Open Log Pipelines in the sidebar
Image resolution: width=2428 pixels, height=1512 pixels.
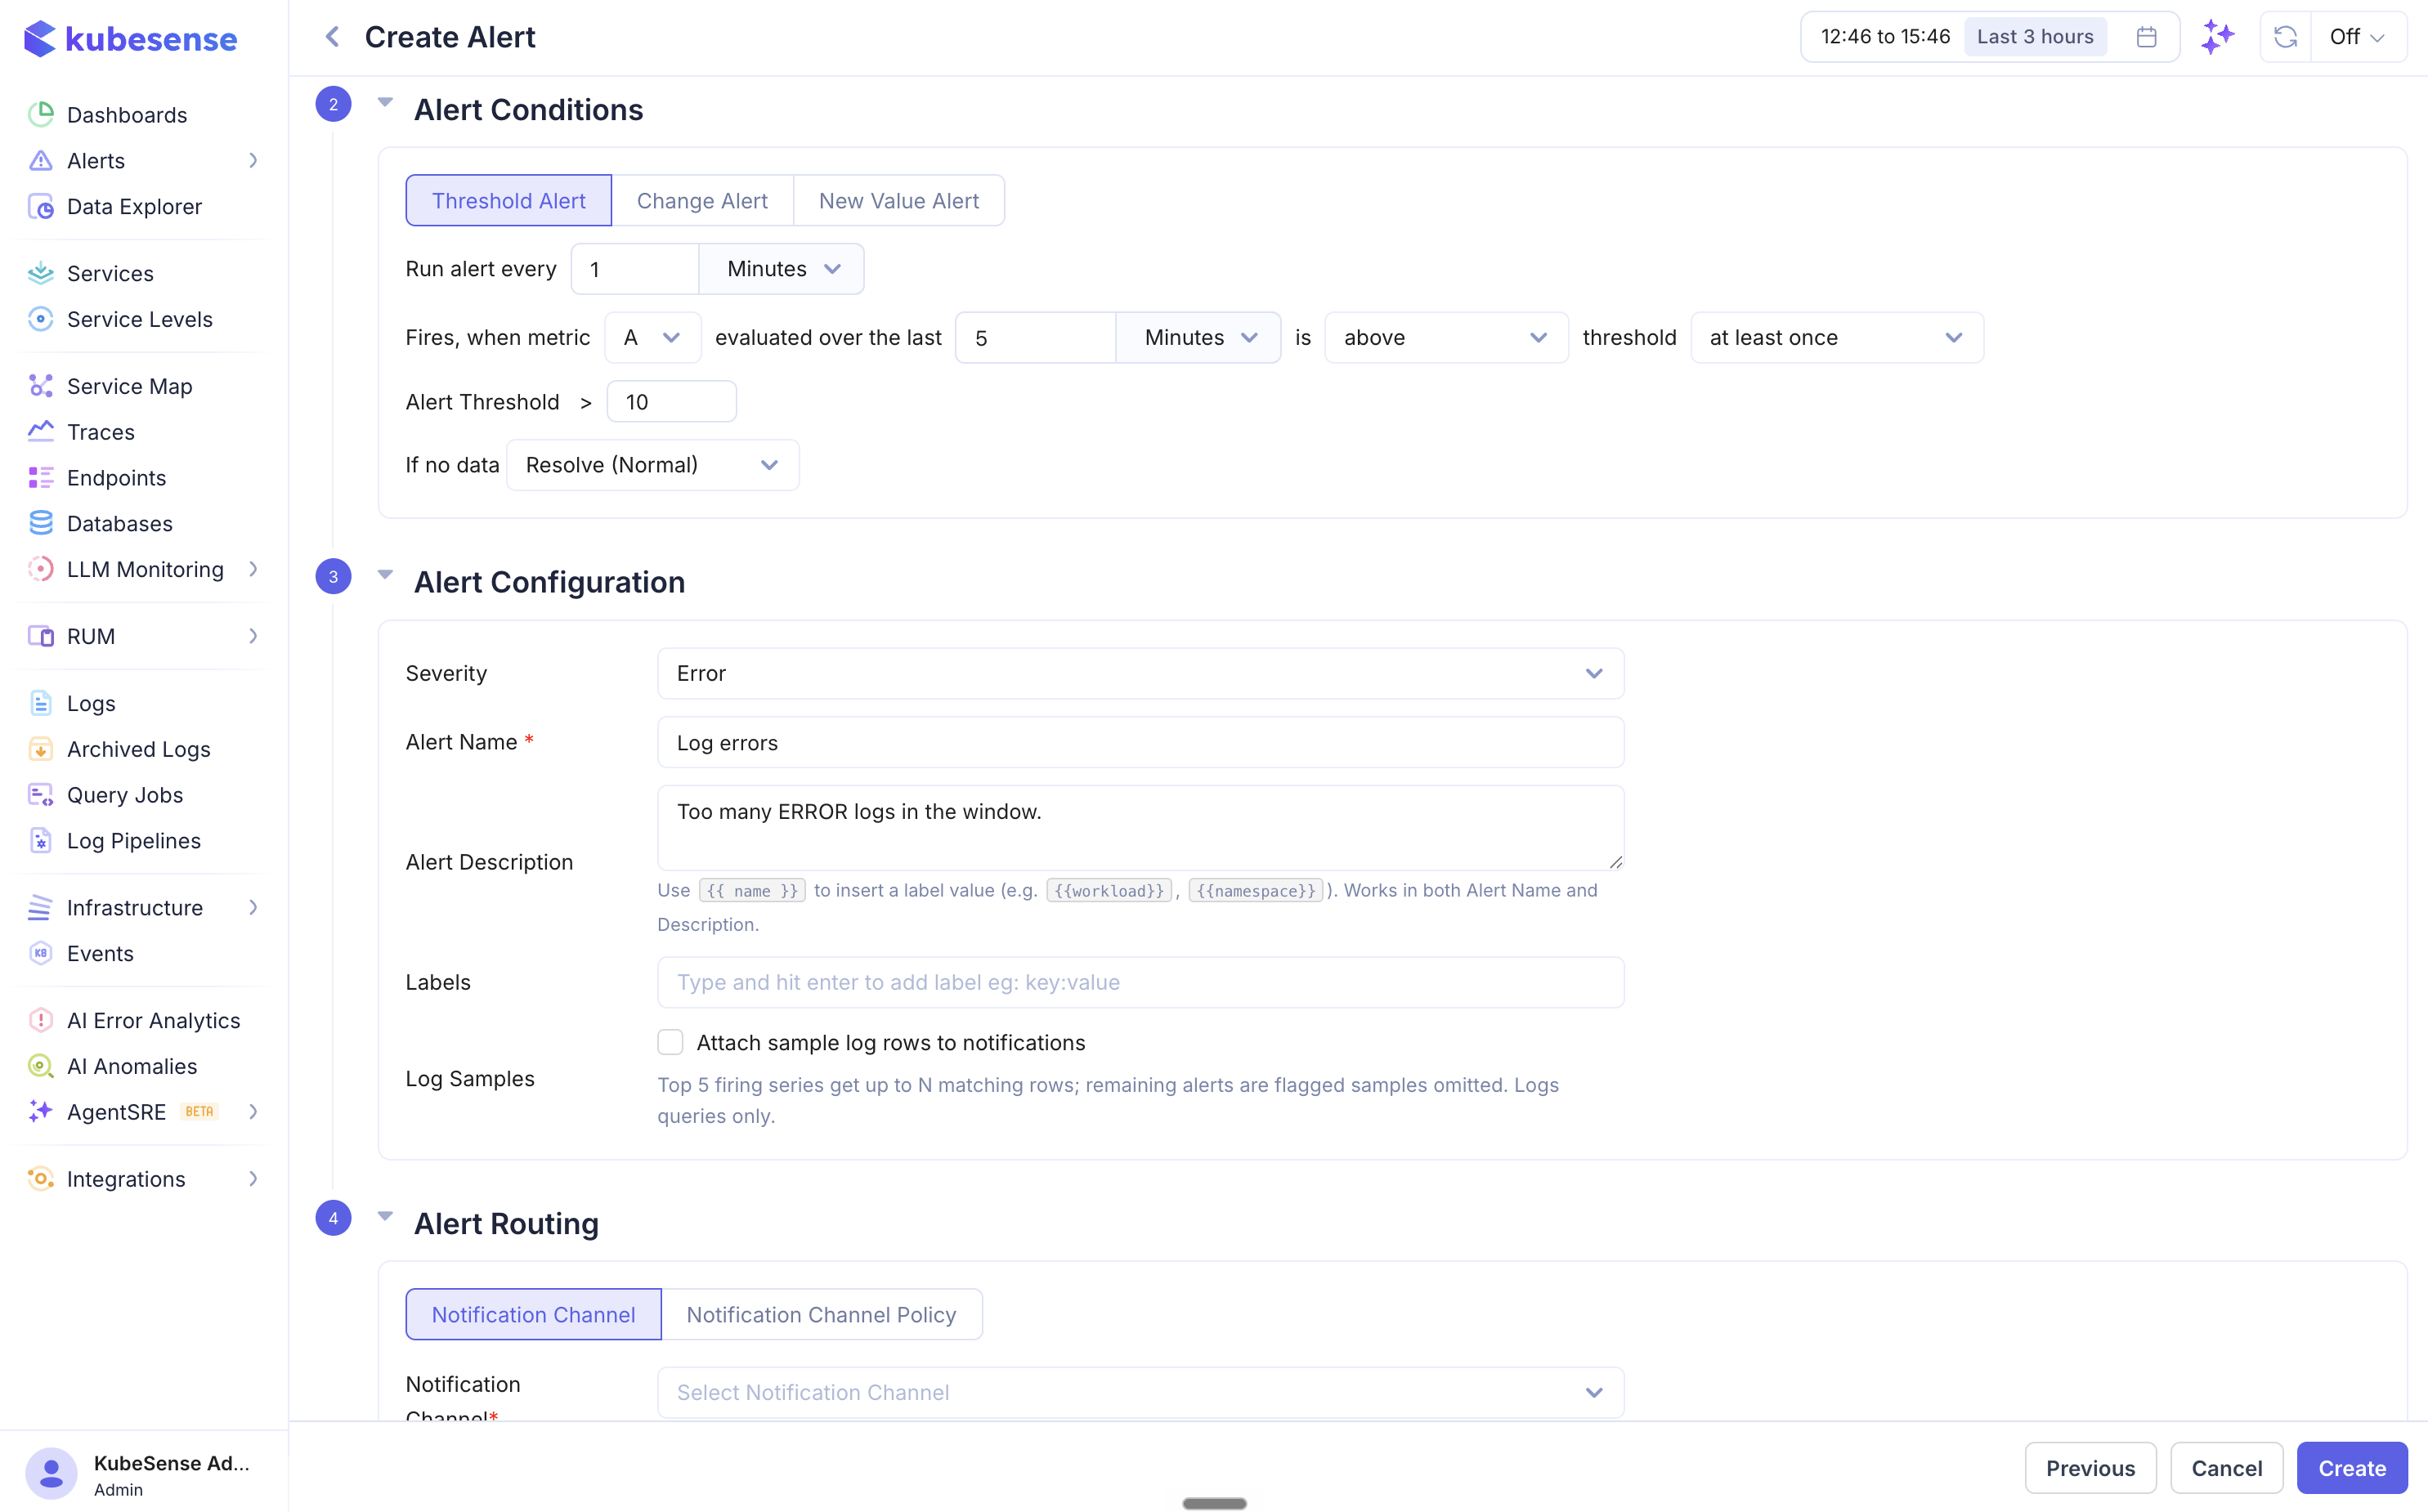(x=133, y=841)
